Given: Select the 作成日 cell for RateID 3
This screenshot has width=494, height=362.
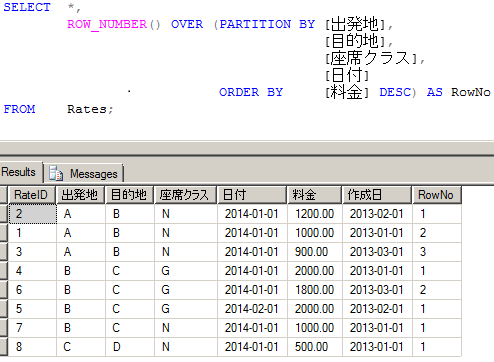Looking at the screenshot, I should click(377, 252).
